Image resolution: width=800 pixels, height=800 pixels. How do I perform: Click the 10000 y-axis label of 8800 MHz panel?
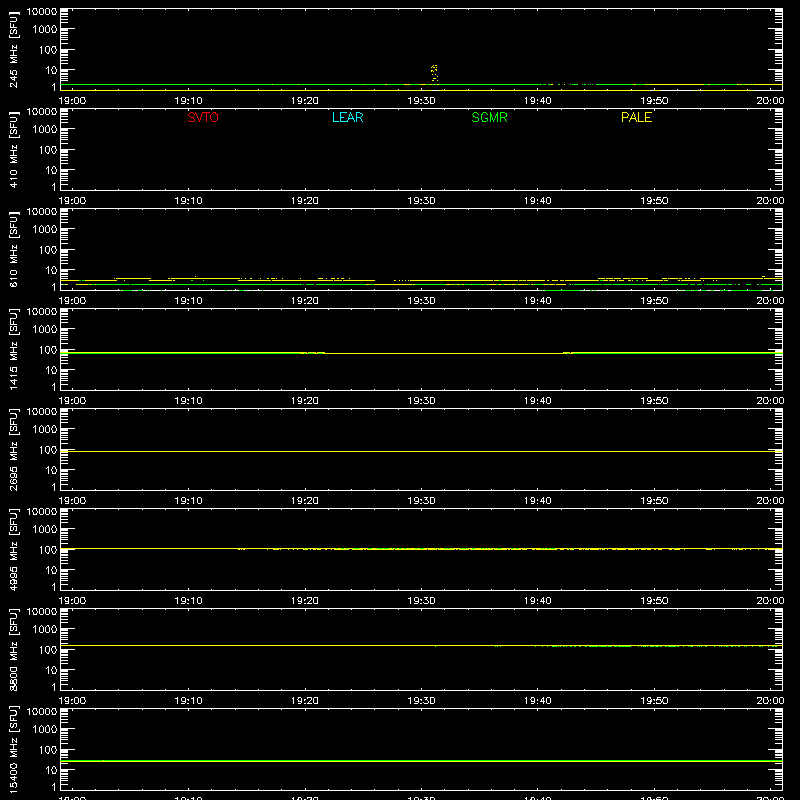click(42, 612)
